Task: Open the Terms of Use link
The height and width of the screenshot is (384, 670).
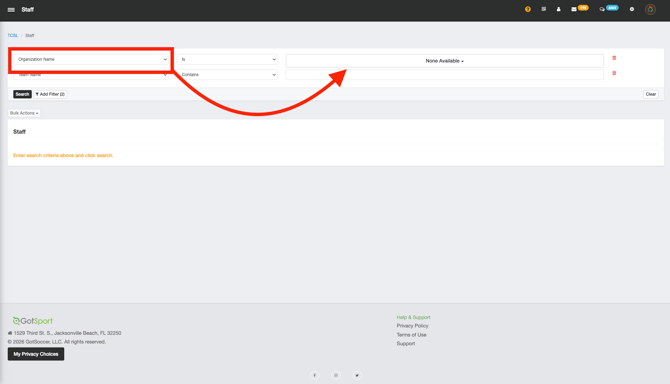Action: [x=411, y=335]
